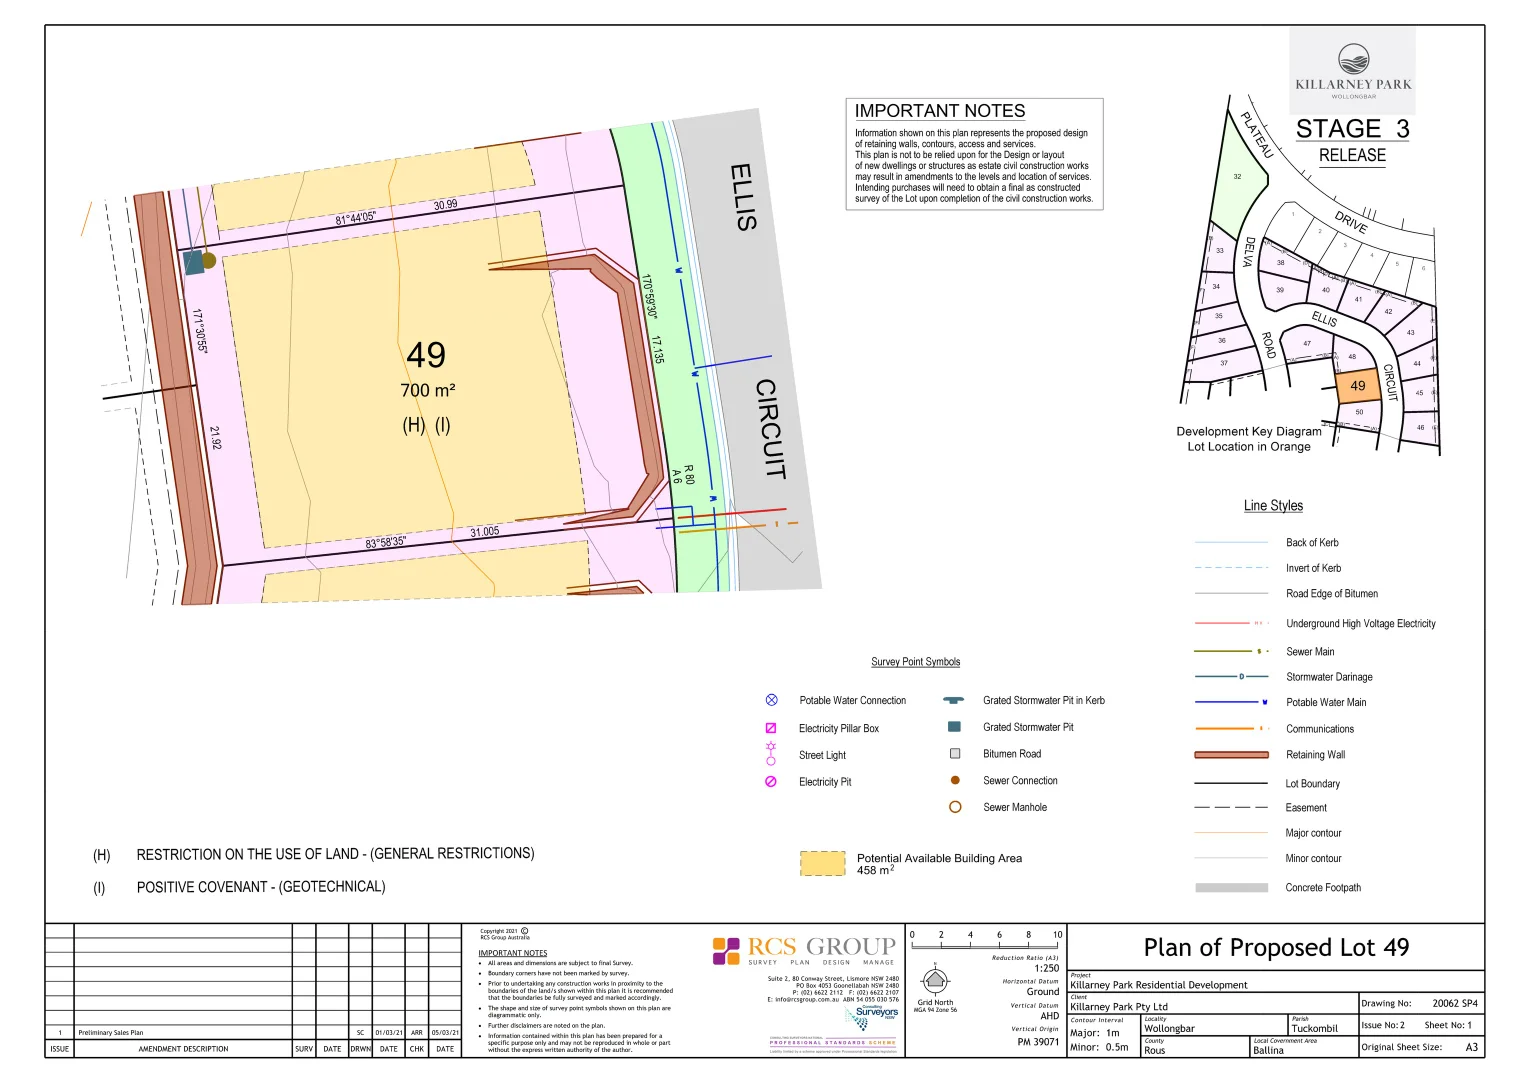Click the STAGE 3 RELEASE label
The width and height of the screenshot is (1527, 1080).
pyautogui.click(x=1352, y=140)
